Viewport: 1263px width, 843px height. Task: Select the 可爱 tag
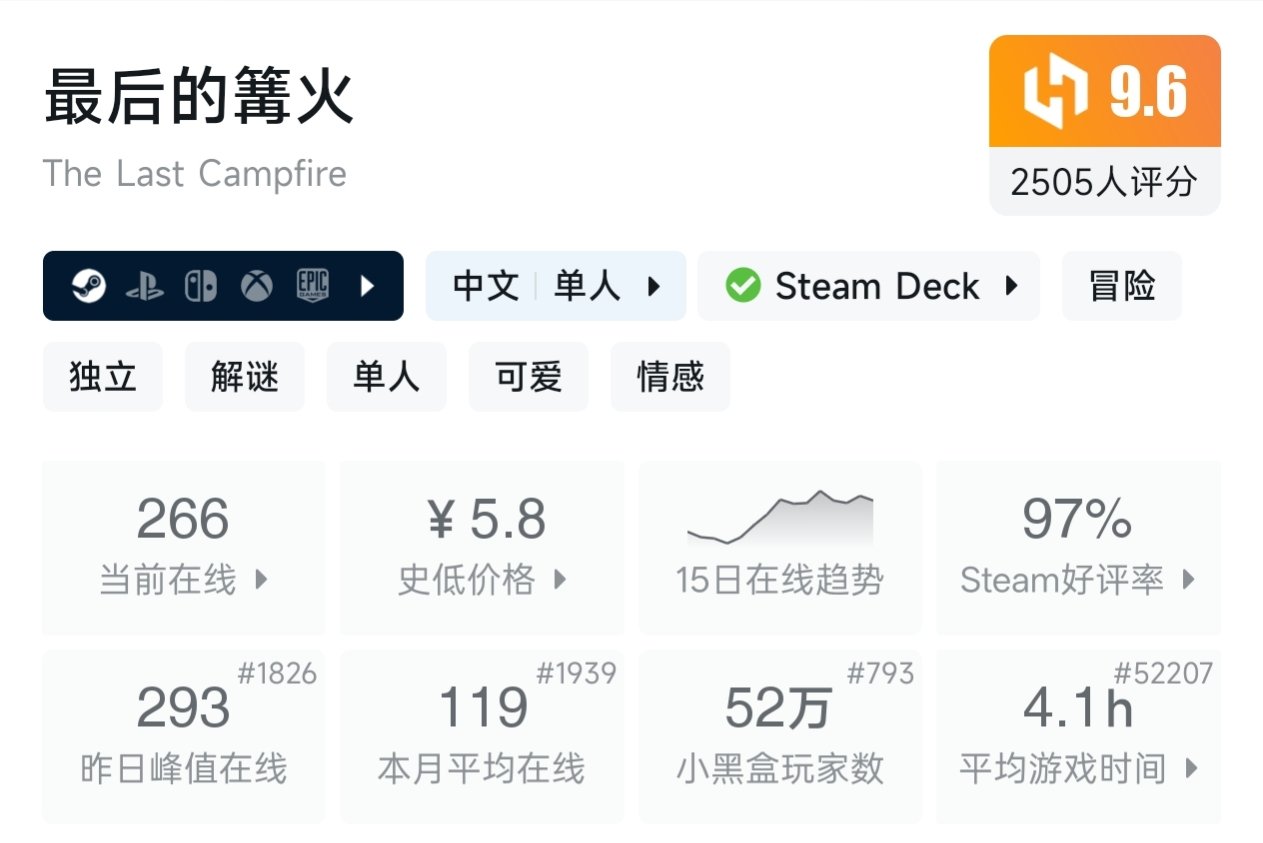[x=528, y=376]
